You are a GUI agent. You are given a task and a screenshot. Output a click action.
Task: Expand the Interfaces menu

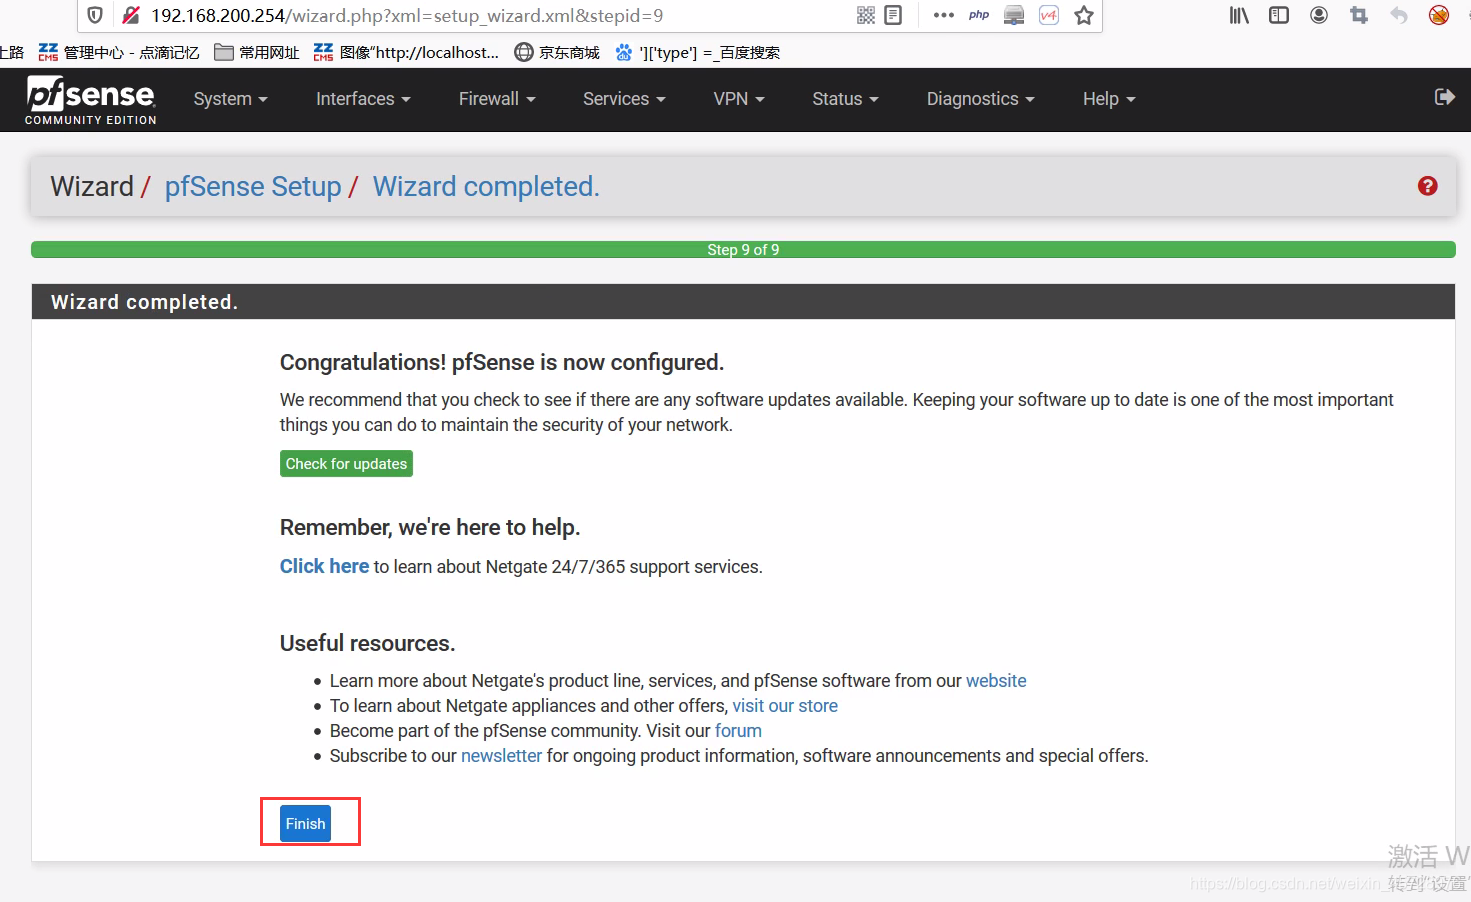(363, 99)
